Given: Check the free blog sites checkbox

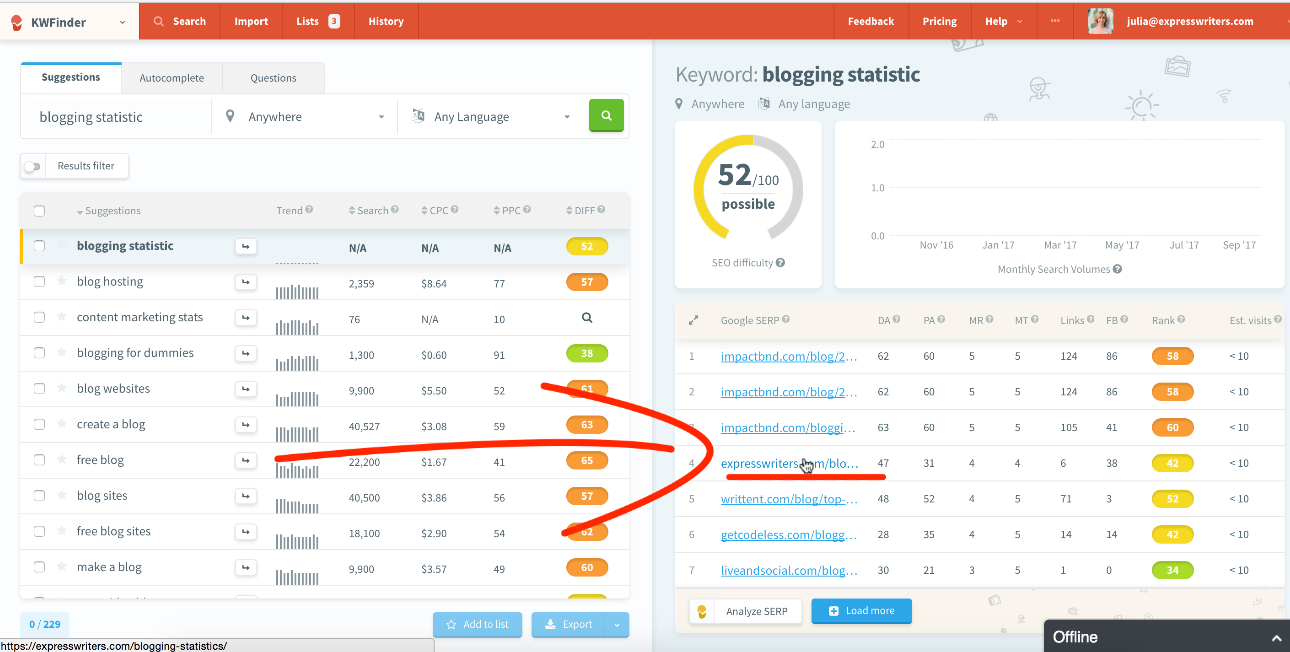Looking at the screenshot, I should (39, 531).
